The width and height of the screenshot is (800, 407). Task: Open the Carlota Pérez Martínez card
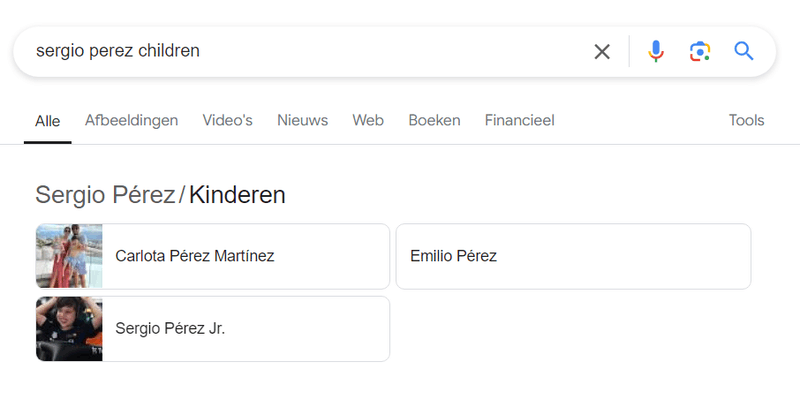click(213, 256)
